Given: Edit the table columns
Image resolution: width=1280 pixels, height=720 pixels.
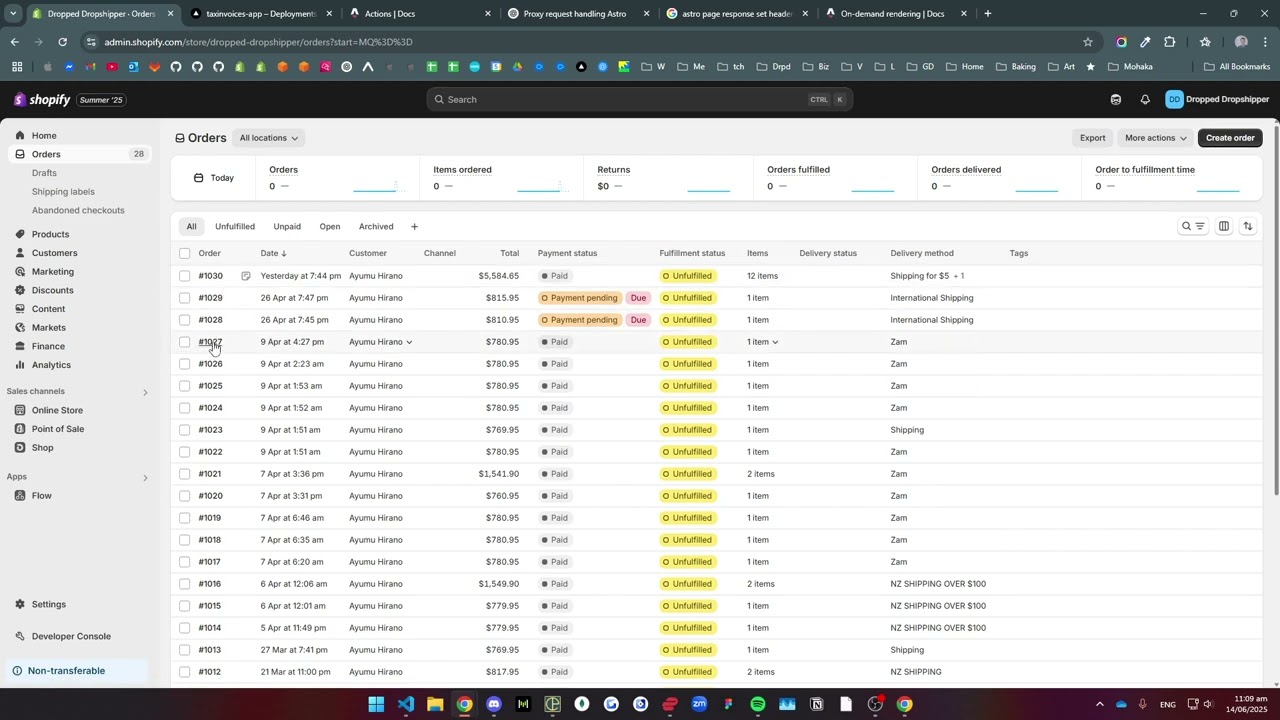Looking at the screenshot, I should tap(1223, 226).
